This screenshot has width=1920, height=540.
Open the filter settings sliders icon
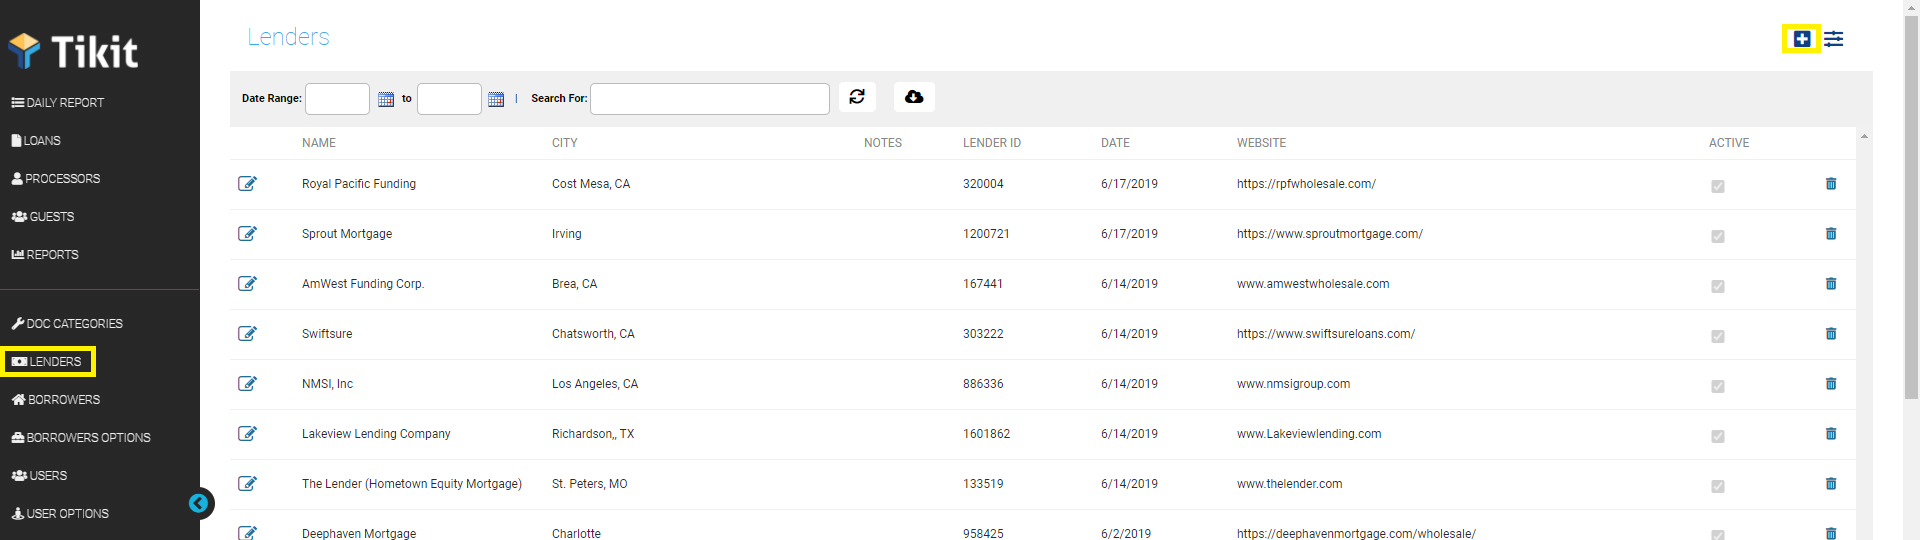click(x=1833, y=39)
